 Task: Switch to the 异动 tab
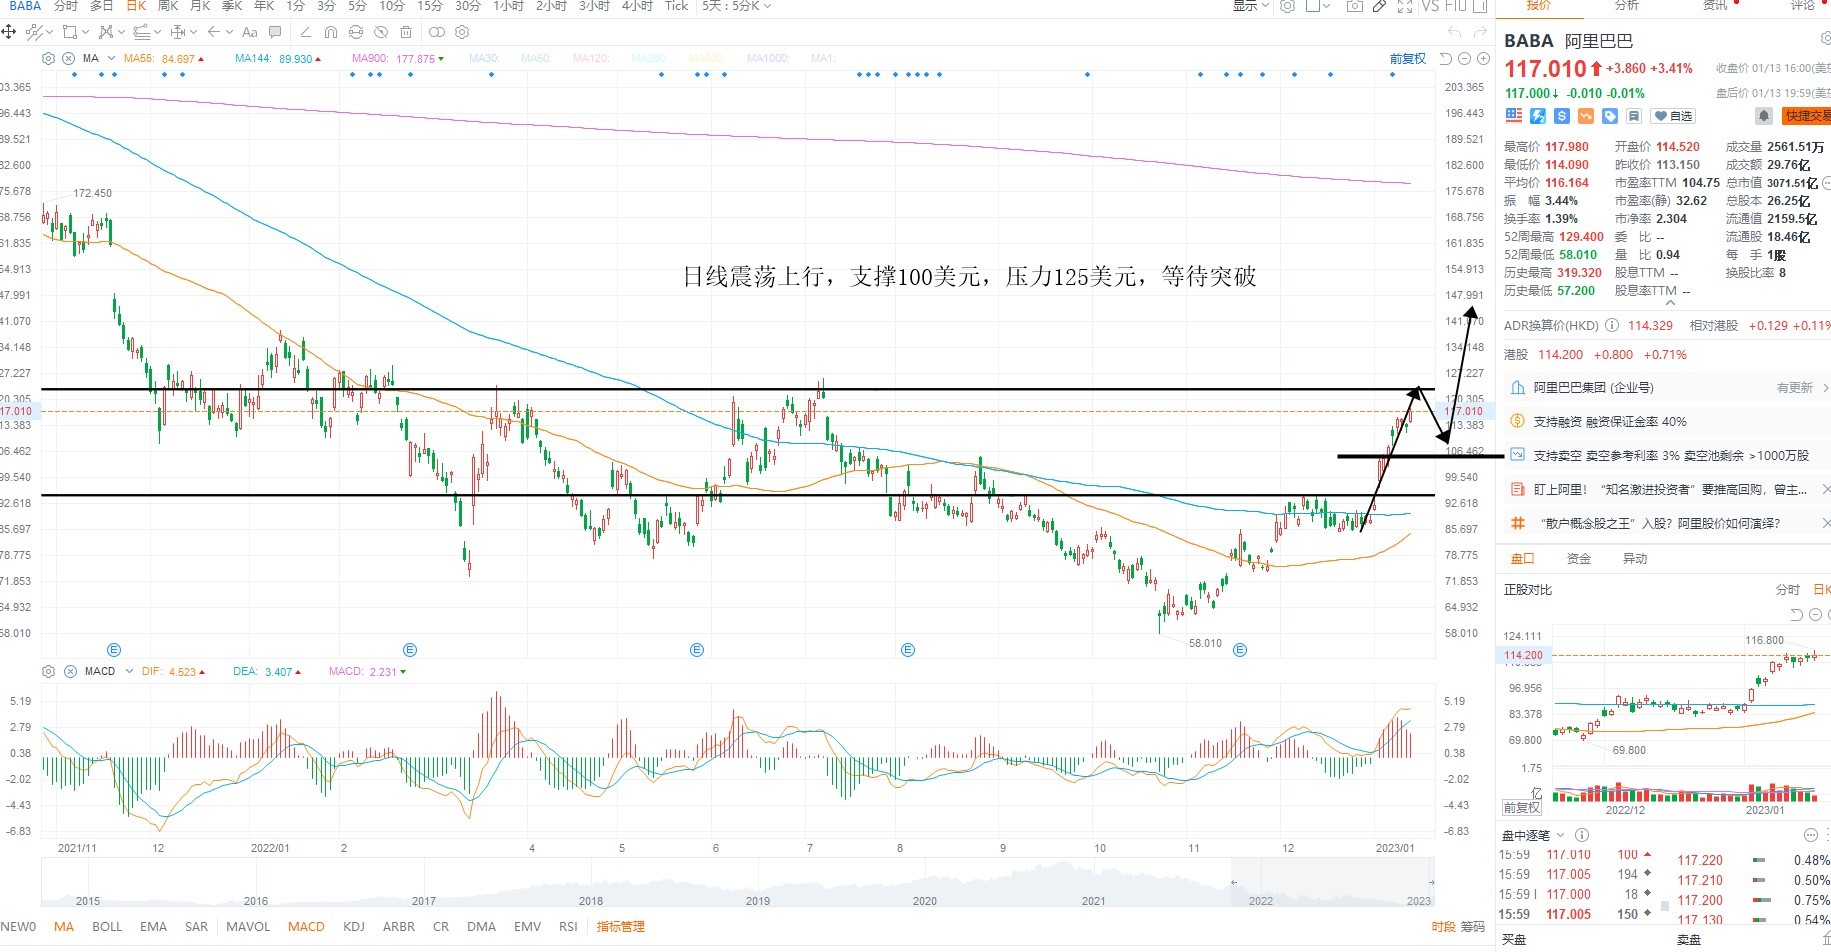coord(1635,559)
